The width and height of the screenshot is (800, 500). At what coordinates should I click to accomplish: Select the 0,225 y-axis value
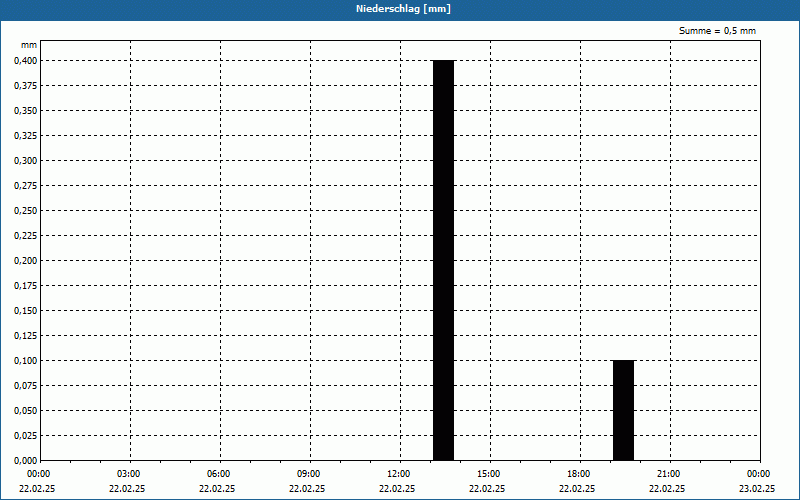[x=26, y=236]
